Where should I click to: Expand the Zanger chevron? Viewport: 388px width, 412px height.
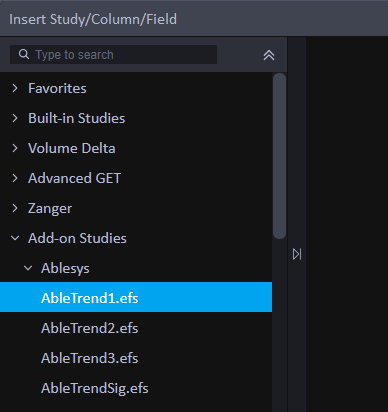15,208
